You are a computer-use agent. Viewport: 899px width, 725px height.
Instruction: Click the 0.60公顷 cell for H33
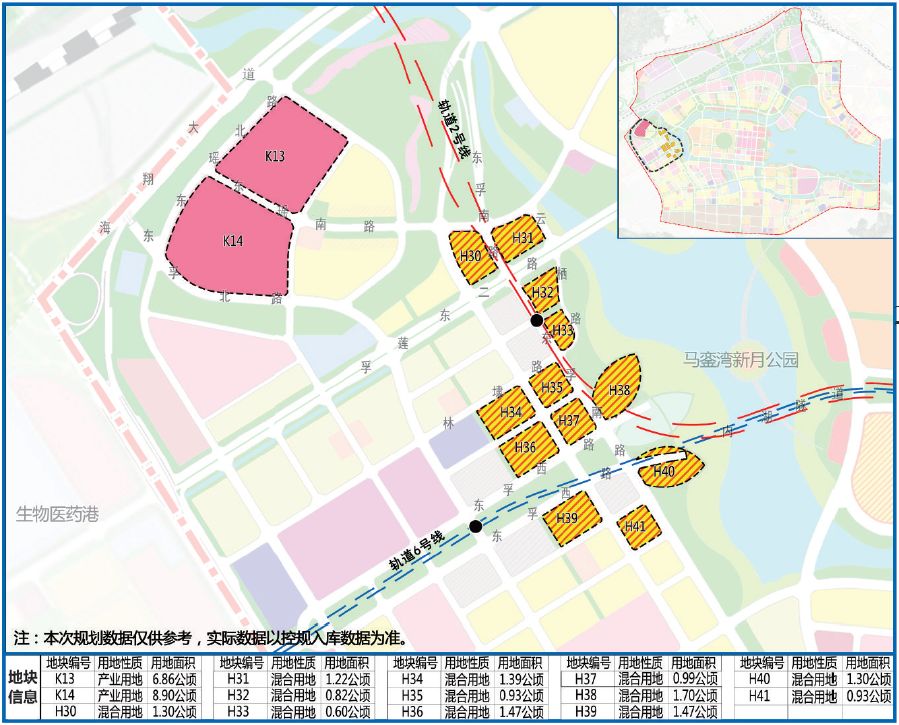tap(347, 711)
